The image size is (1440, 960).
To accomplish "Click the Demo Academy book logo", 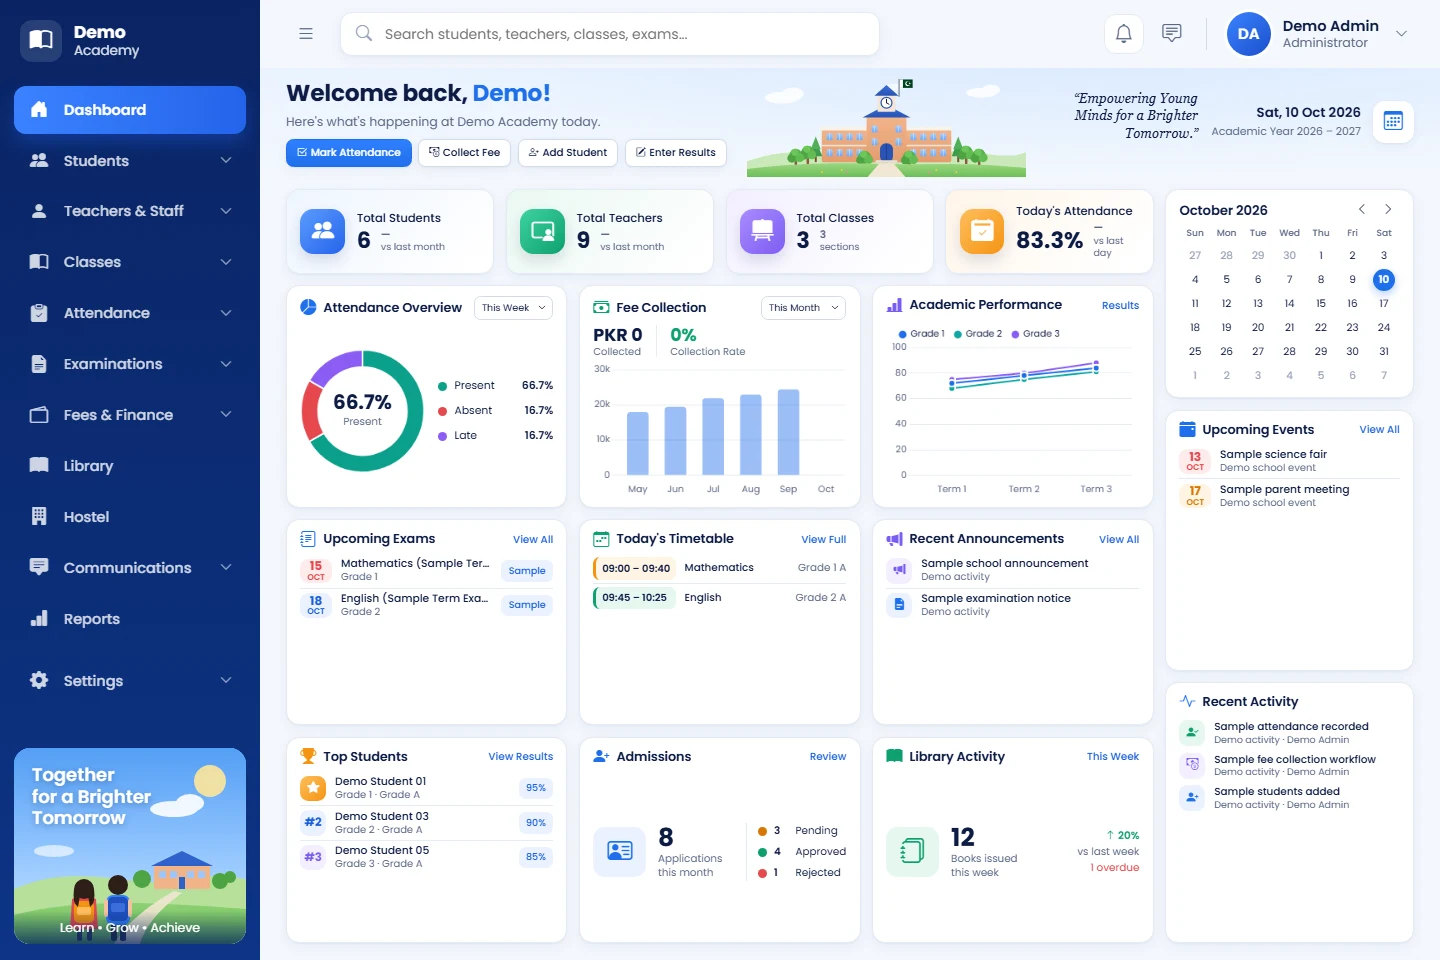I will pos(41,40).
